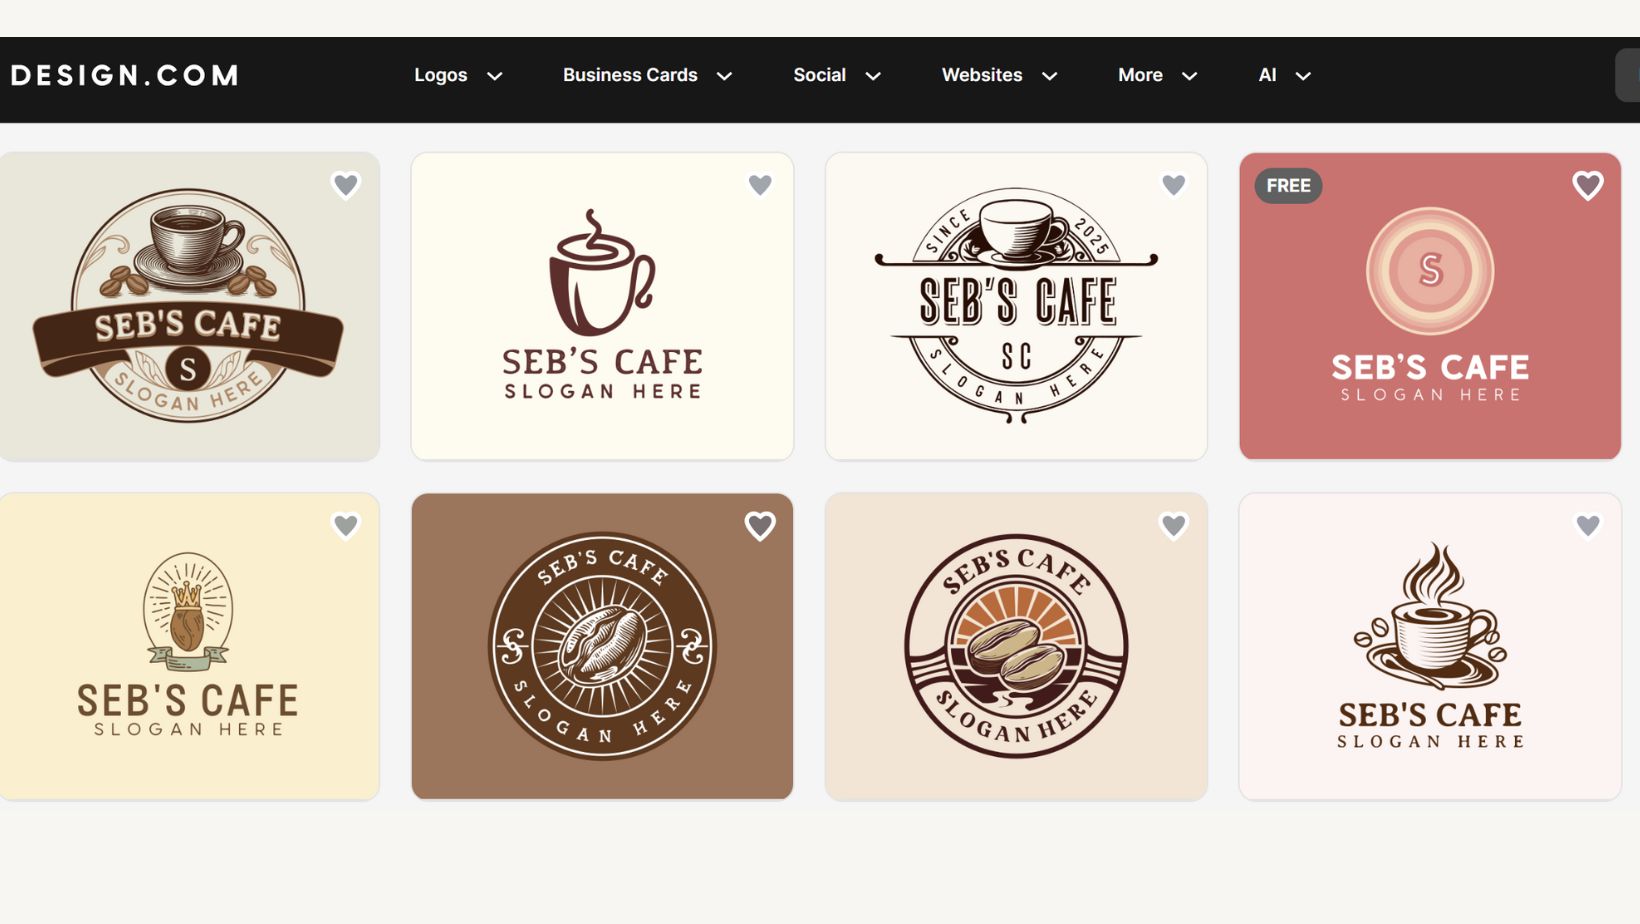Click the heart on the steaming cup saucer logo

pyautogui.click(x=1587, y=525)
